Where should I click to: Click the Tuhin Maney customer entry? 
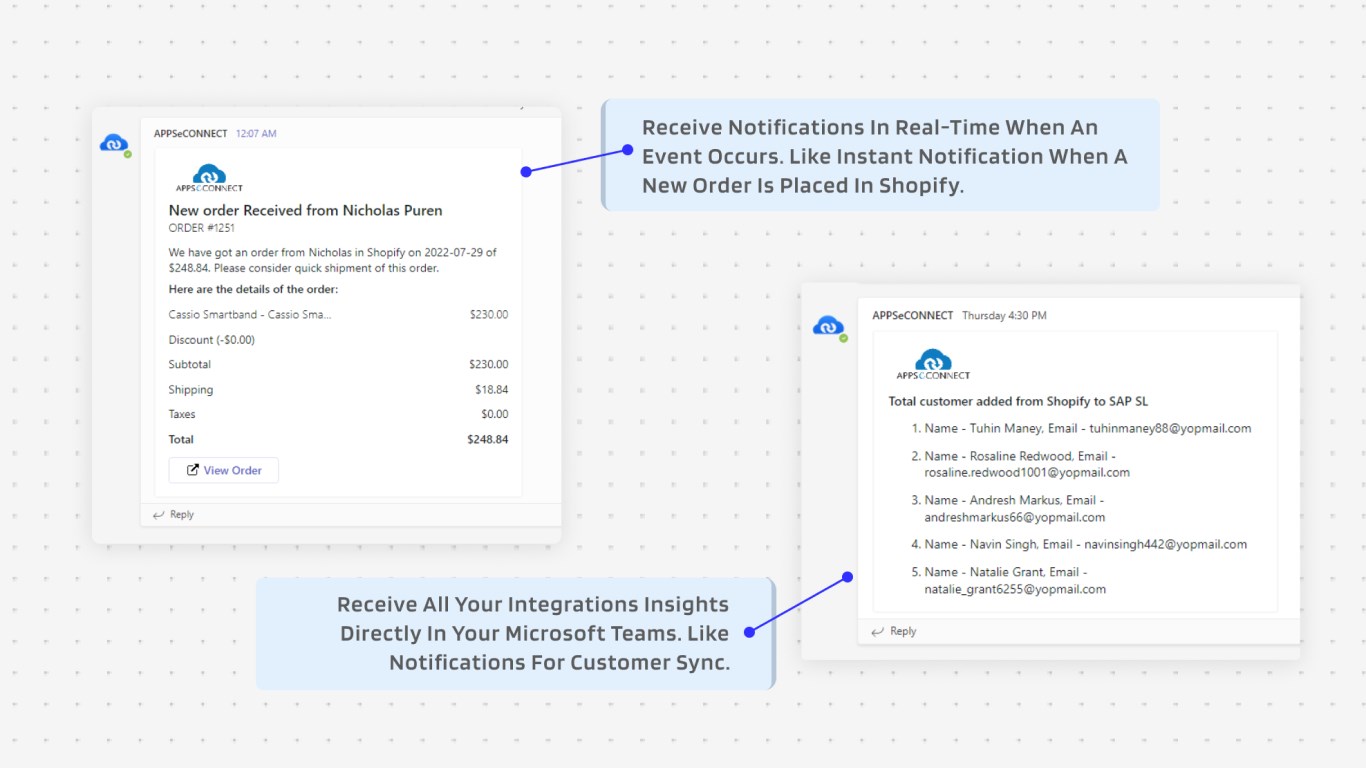click(x=1081, y=428)
